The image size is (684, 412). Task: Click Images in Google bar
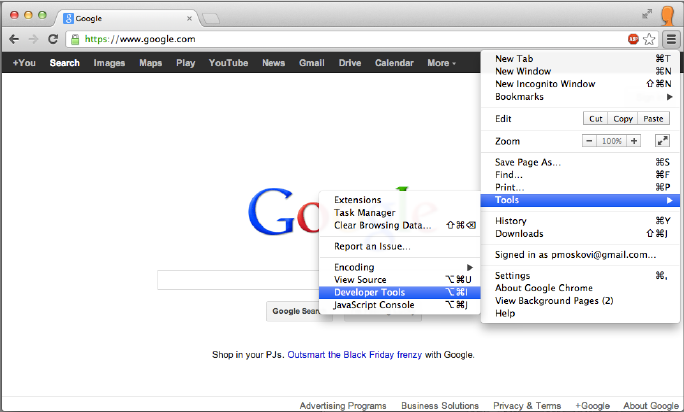tap(109, 63)
